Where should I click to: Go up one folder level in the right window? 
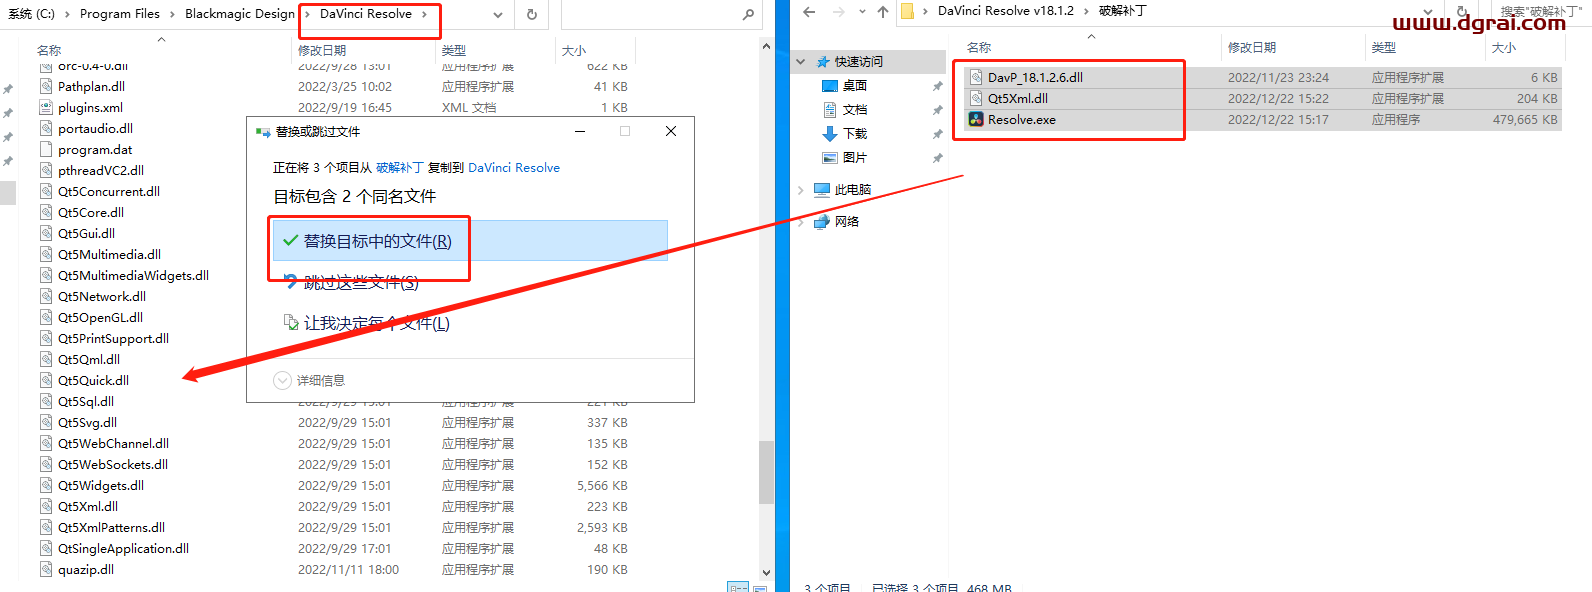point(882,12)
